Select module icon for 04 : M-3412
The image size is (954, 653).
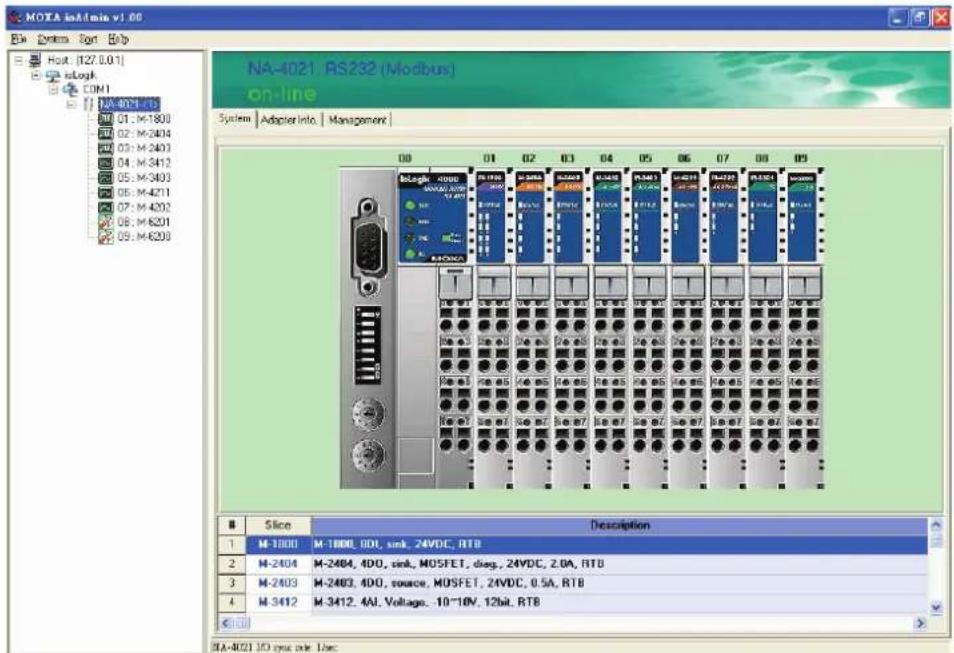point(106,163)
